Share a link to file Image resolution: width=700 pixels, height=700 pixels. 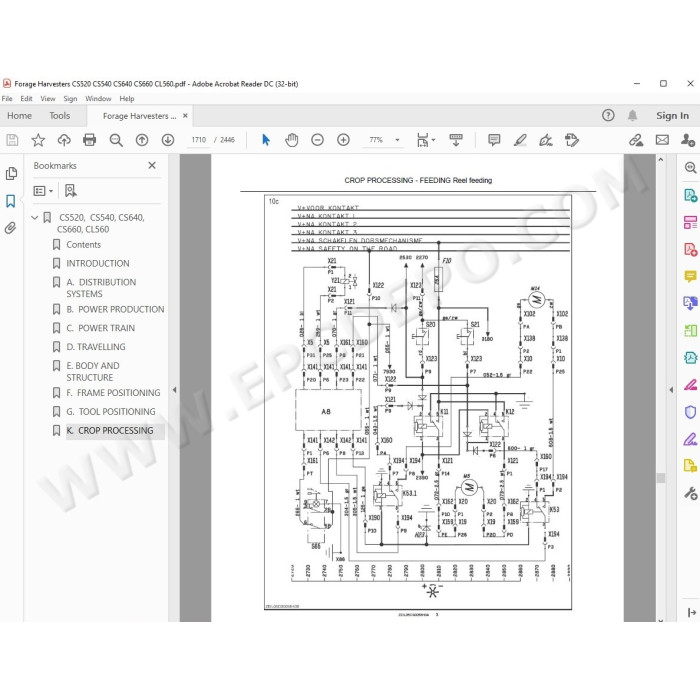pos(636,140)
